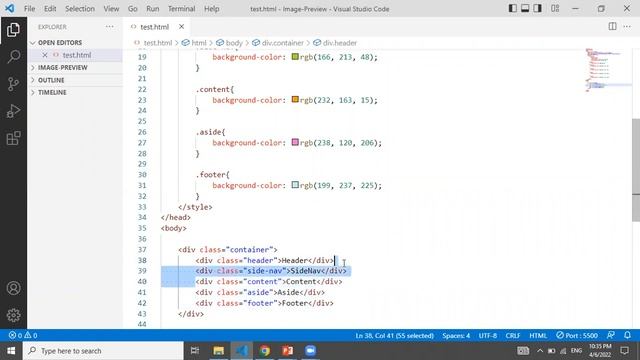Open the Accounts menu icon
640x360 pixels.
click(x=13, y=288)
